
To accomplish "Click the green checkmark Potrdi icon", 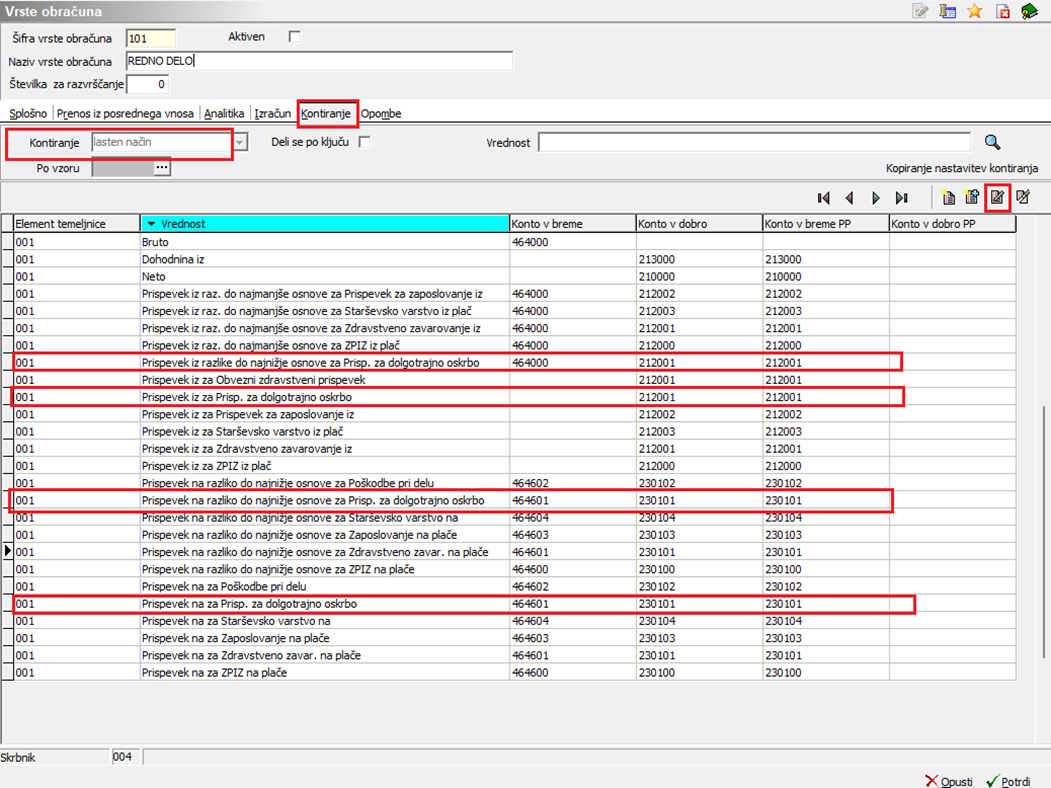I will (x=992, y=781).
